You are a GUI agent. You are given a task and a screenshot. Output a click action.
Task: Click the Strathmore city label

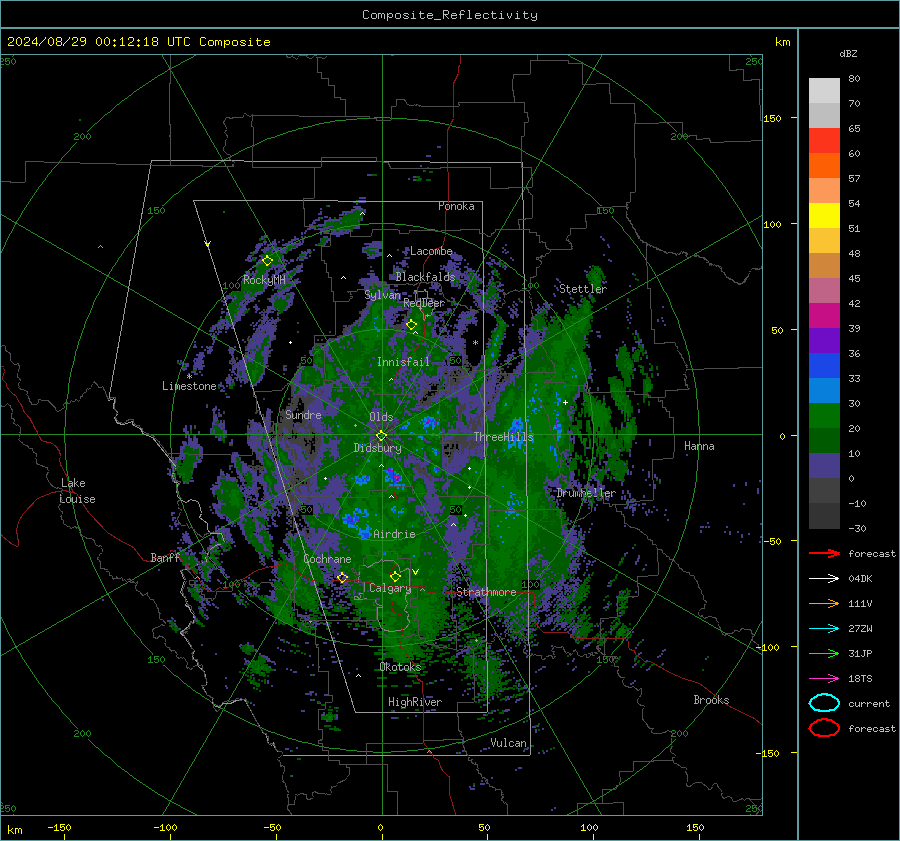486,592
